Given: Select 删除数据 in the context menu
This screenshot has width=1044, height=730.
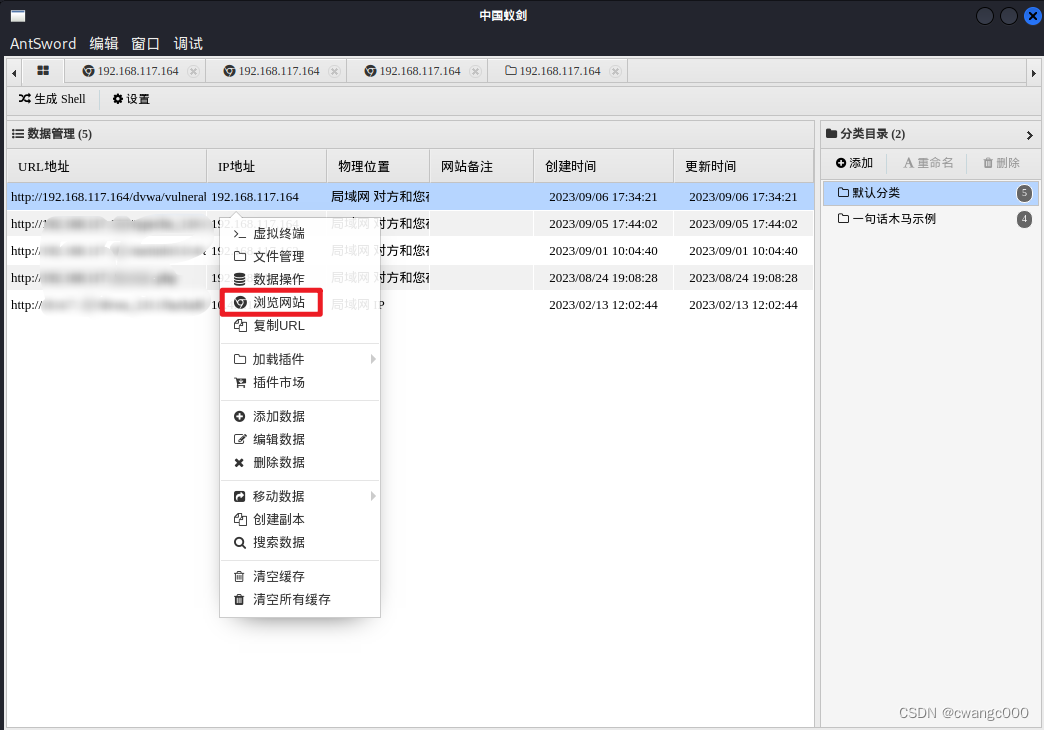Looking at the screenshot, I should (x=300, y=462).
